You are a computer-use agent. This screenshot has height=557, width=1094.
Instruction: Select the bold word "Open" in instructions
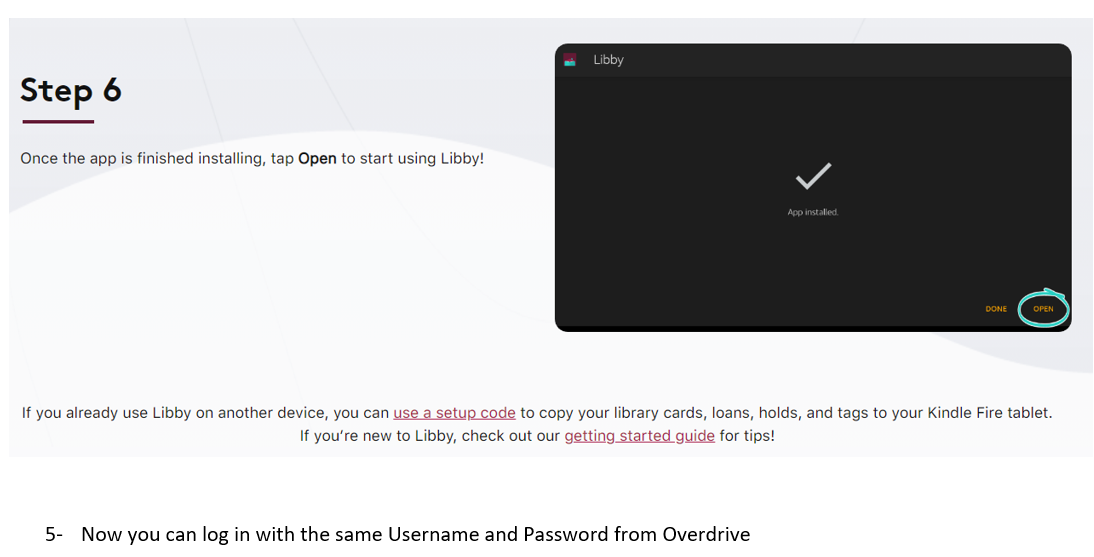tap(317, 159)
